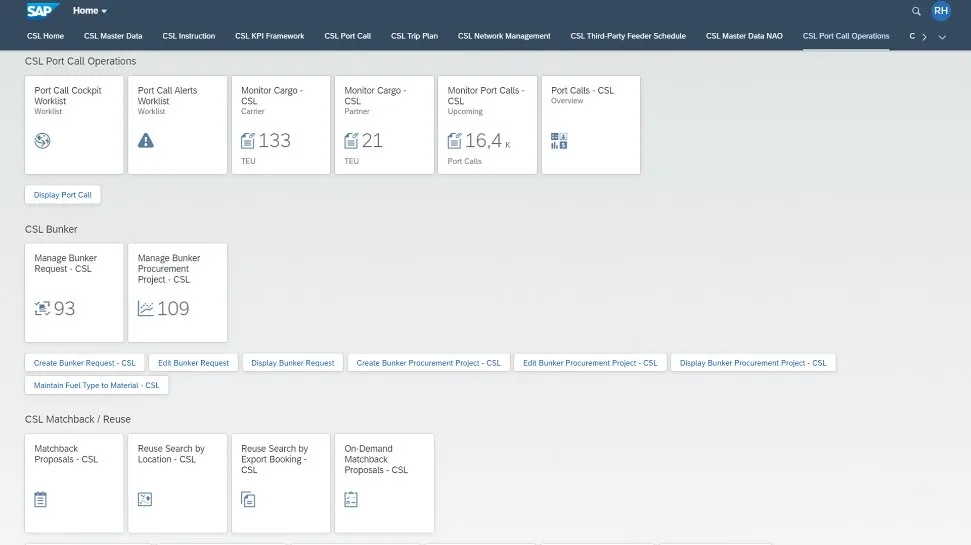The width and height of the screenshot is (971, 545).
Task: Open the Monitor Port Calls Upcoming tile
Action: click(x=487, y=124)
